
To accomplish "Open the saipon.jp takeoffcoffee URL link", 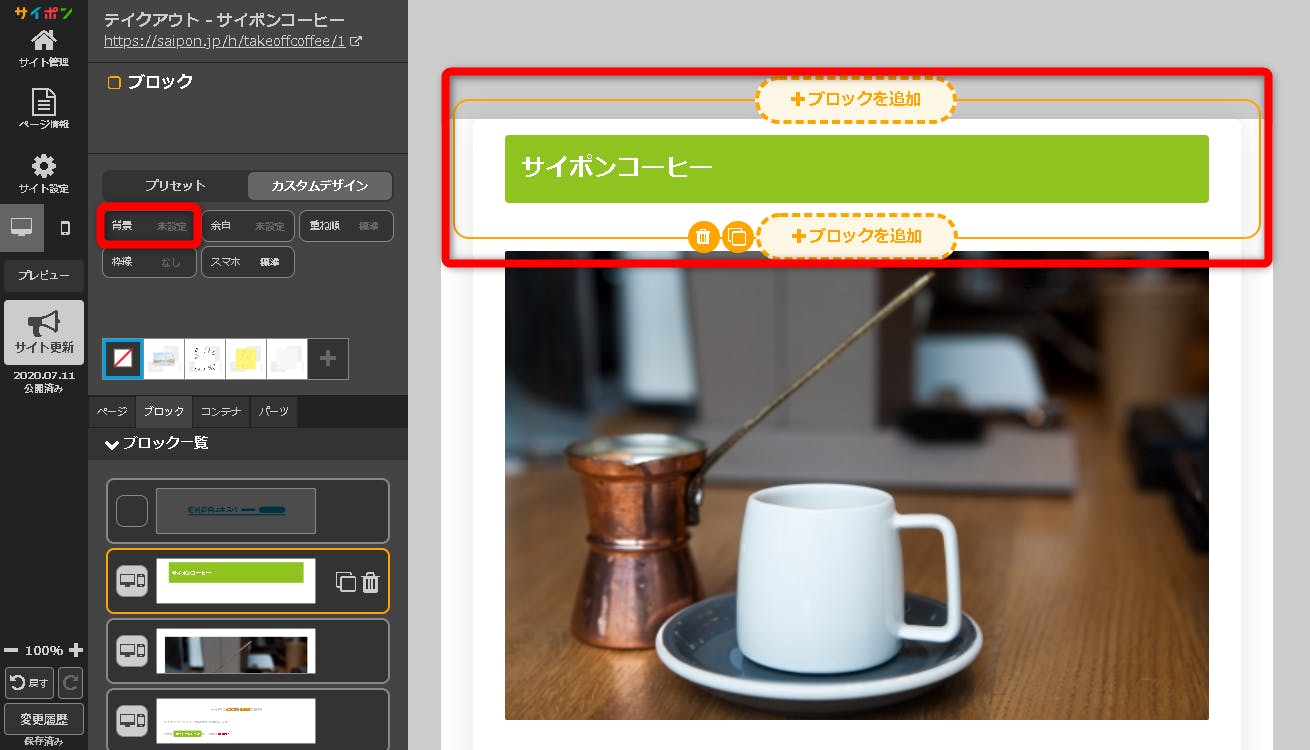I will 225,42.
